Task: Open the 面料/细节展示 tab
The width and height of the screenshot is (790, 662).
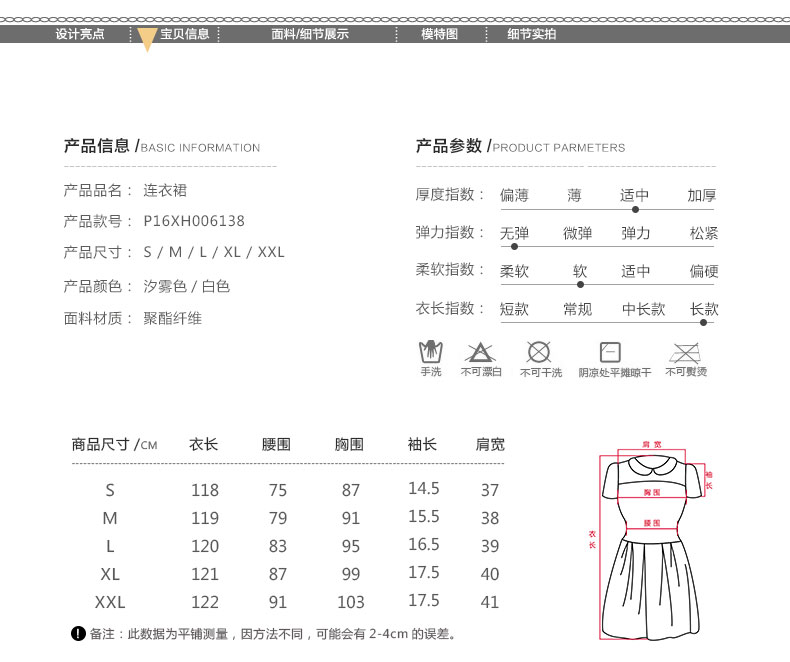Action: [x=310, y=34]
